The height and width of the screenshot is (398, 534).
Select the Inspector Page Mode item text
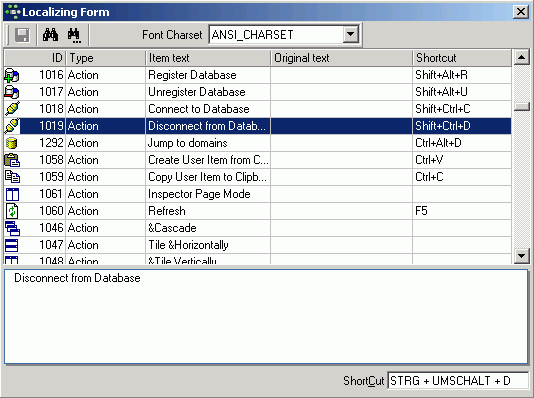pyautogui.click(x=199, y=194)
